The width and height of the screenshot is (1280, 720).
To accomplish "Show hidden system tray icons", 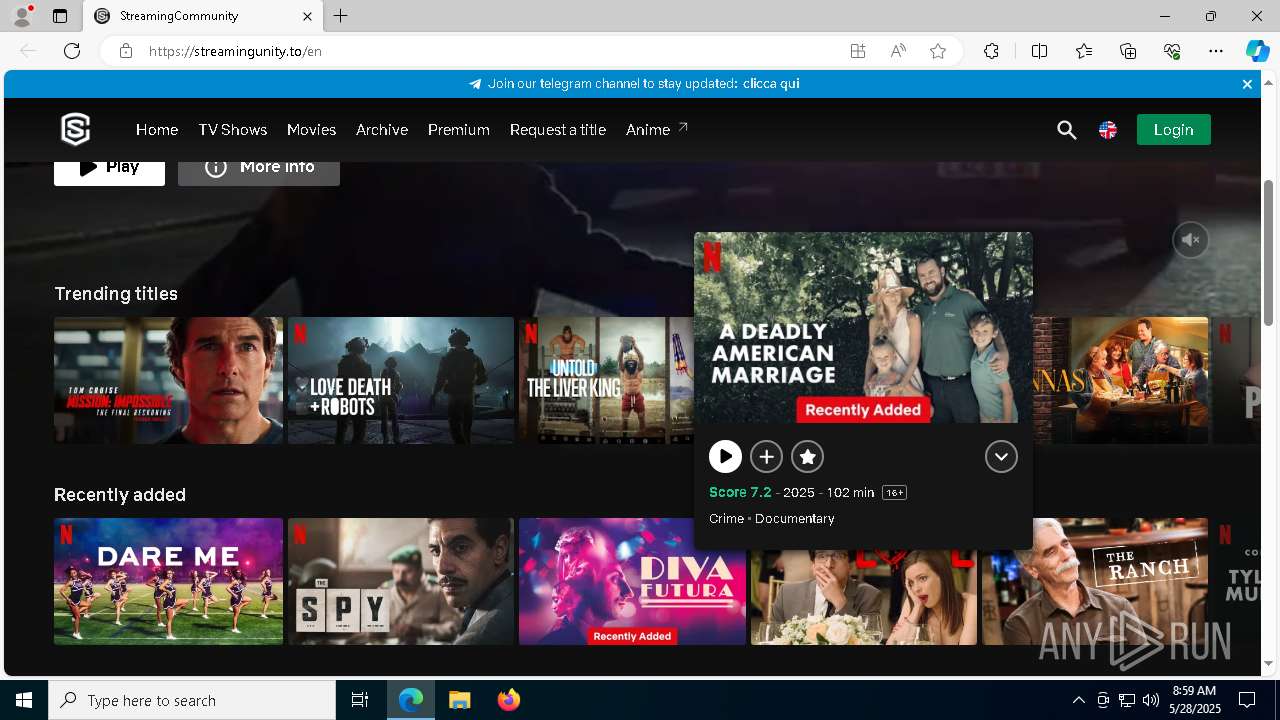I will [x=1078, y=700].
